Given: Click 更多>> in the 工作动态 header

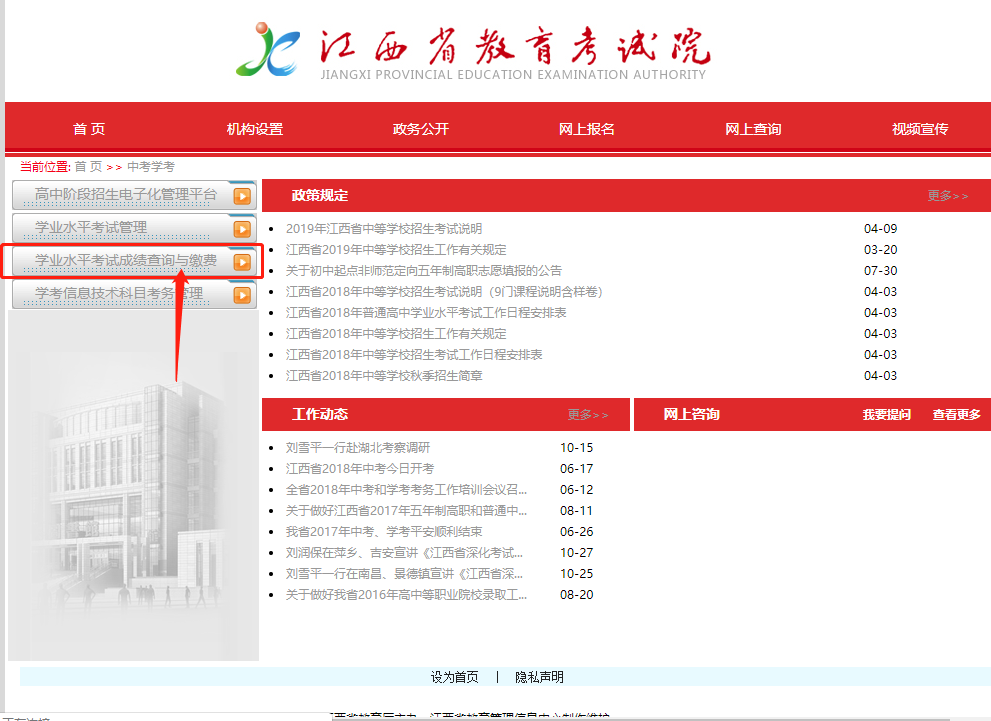Looking at the screenshot, I should tap(587, 415).
